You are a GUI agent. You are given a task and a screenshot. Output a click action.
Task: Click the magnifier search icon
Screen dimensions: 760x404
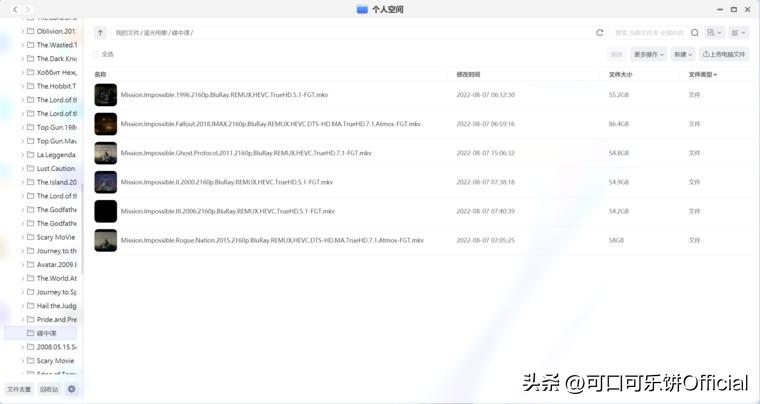coord(695,32)
